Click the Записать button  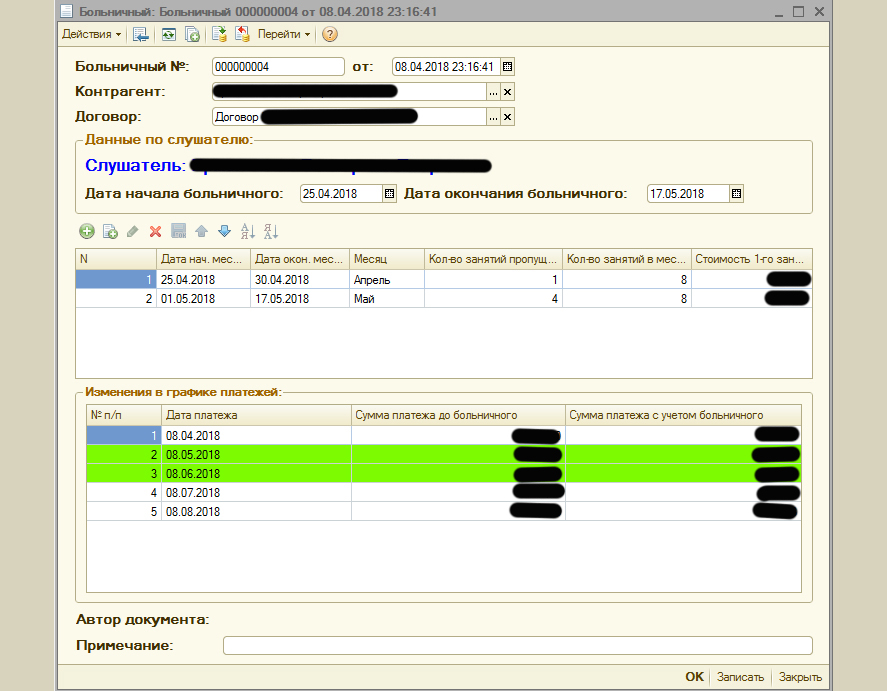[740, 677]
